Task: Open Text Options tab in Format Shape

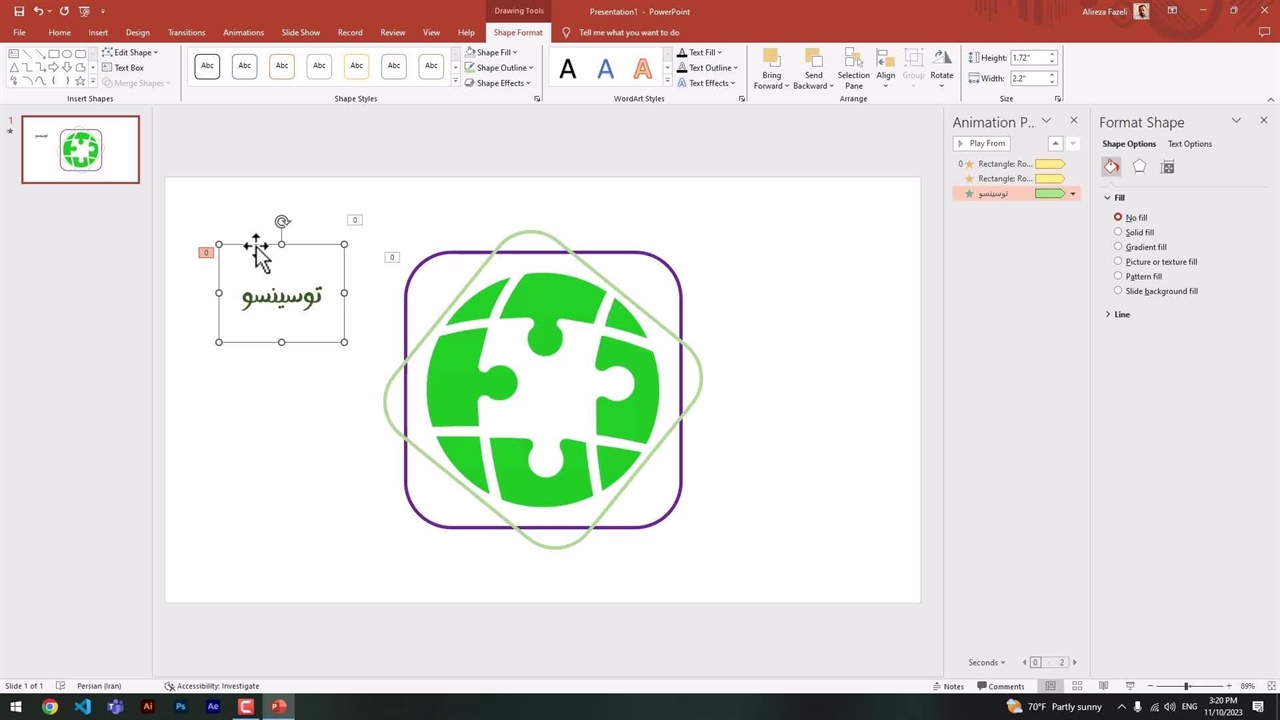Action: pos(1189,144)
